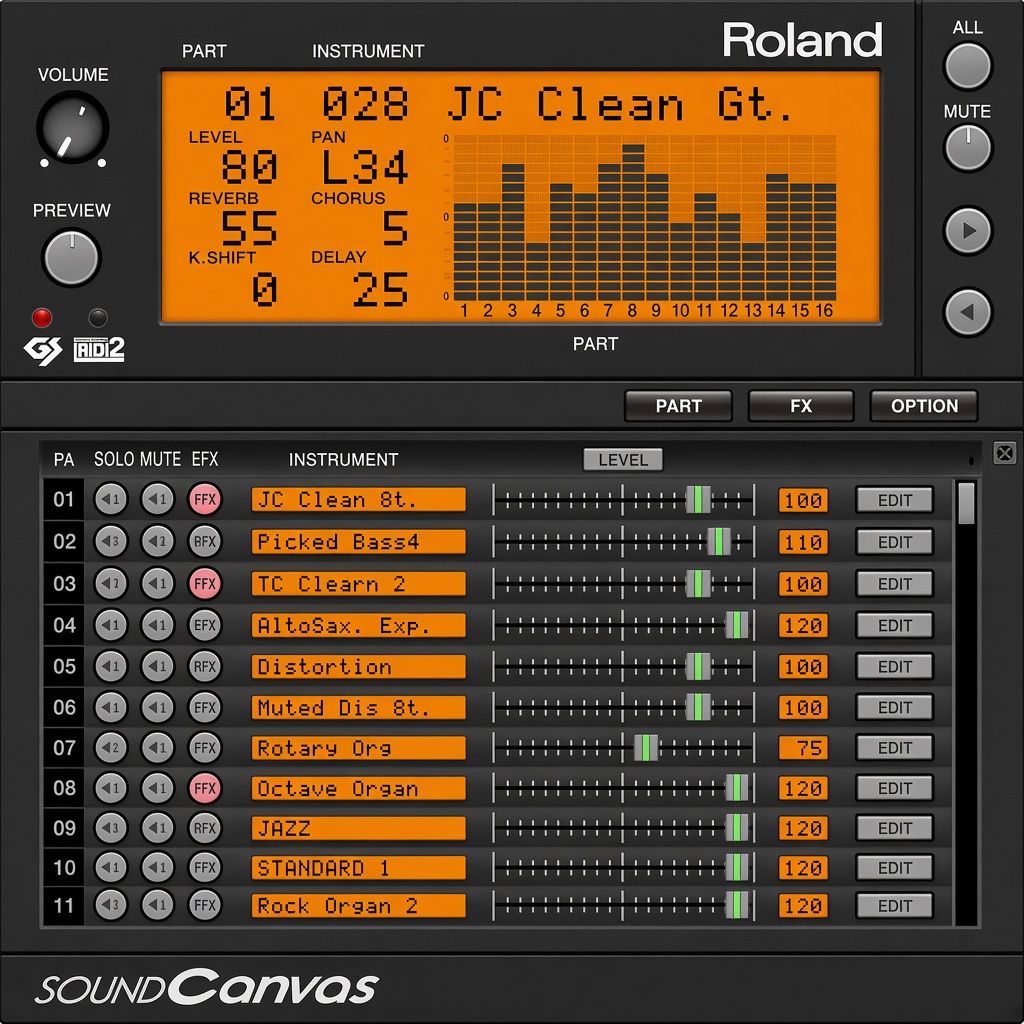
Task: Toggle EFX for part 03
Action: (205, 583)
